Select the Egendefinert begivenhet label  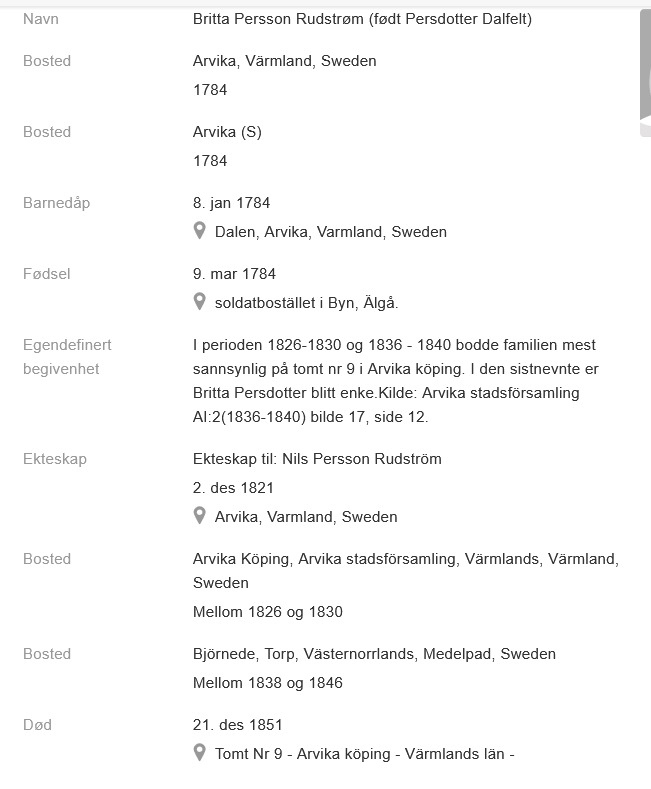point(67,357)
